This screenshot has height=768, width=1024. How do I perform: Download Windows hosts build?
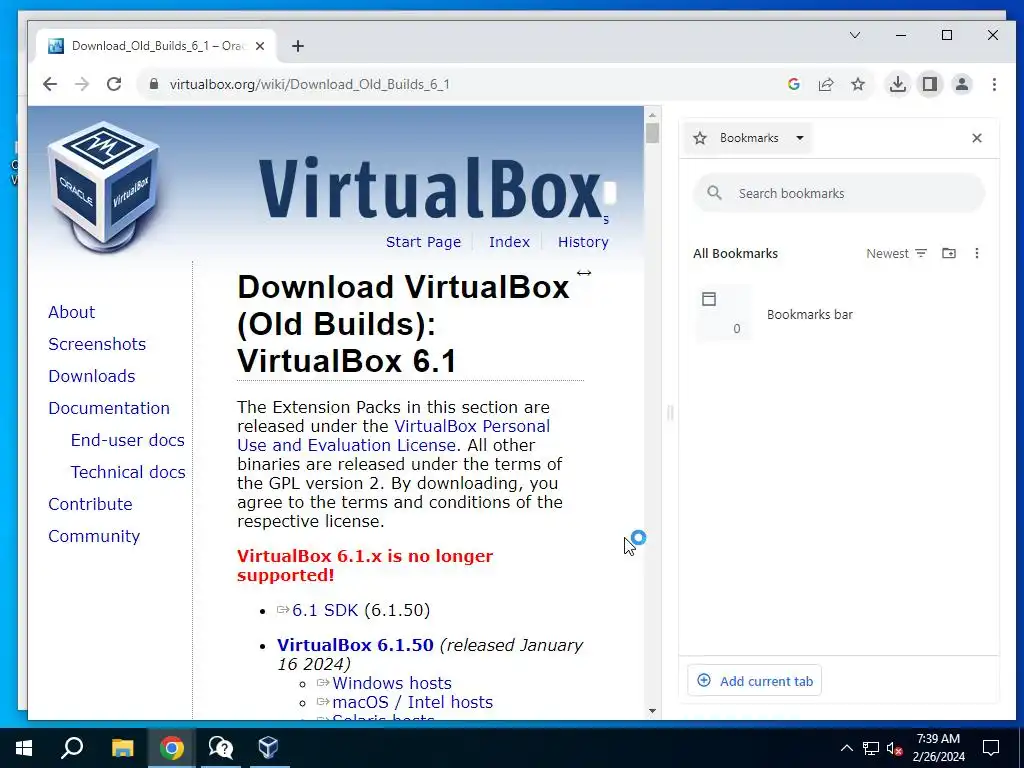point(391,683)
